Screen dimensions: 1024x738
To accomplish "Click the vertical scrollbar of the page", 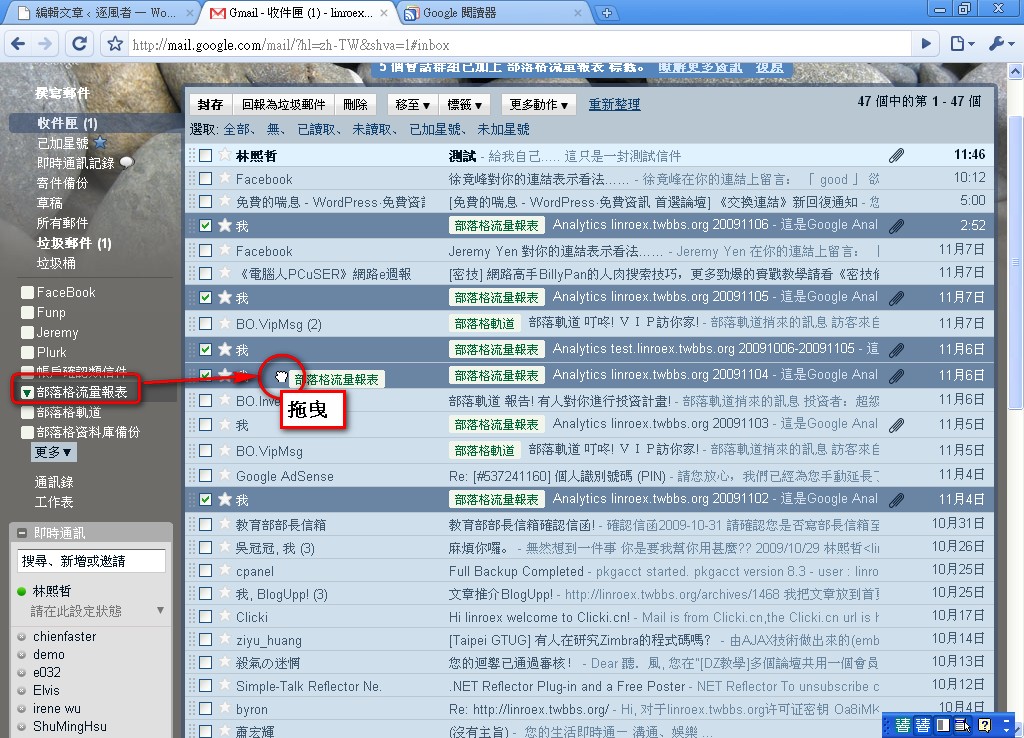I will (x=1015, y=263).
